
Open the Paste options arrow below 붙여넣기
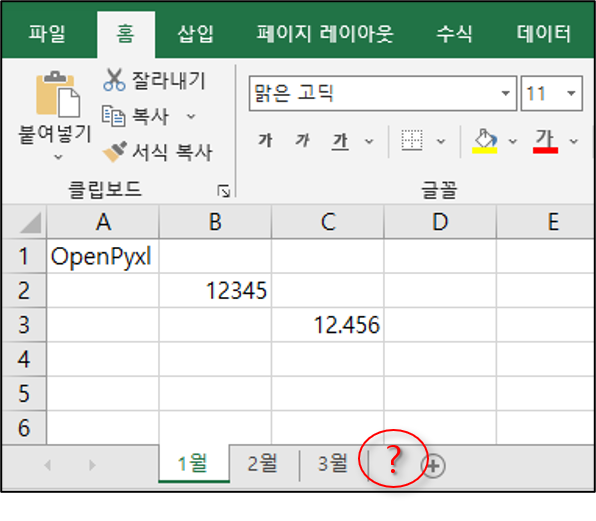pyautogui.click(x=58, y=157)
